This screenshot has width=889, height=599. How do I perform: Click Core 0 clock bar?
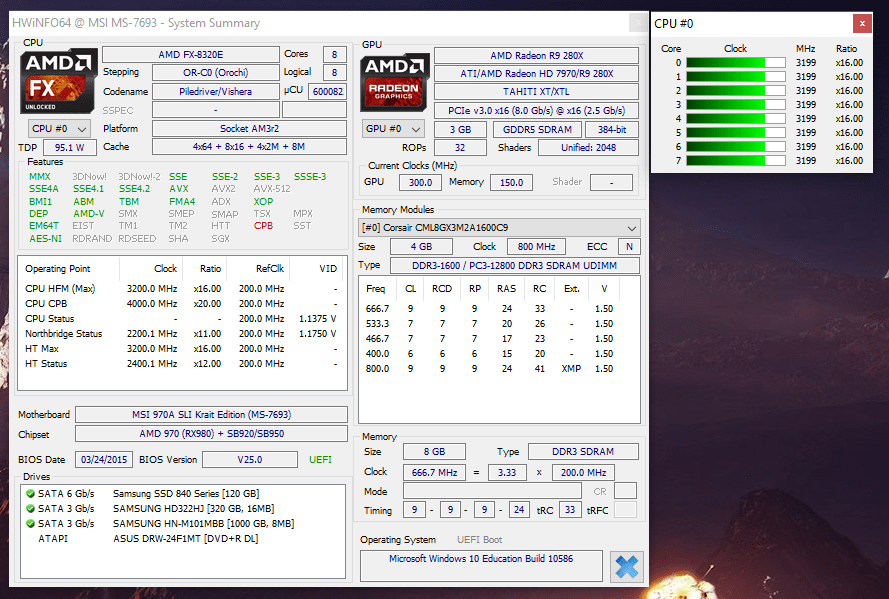735,63
